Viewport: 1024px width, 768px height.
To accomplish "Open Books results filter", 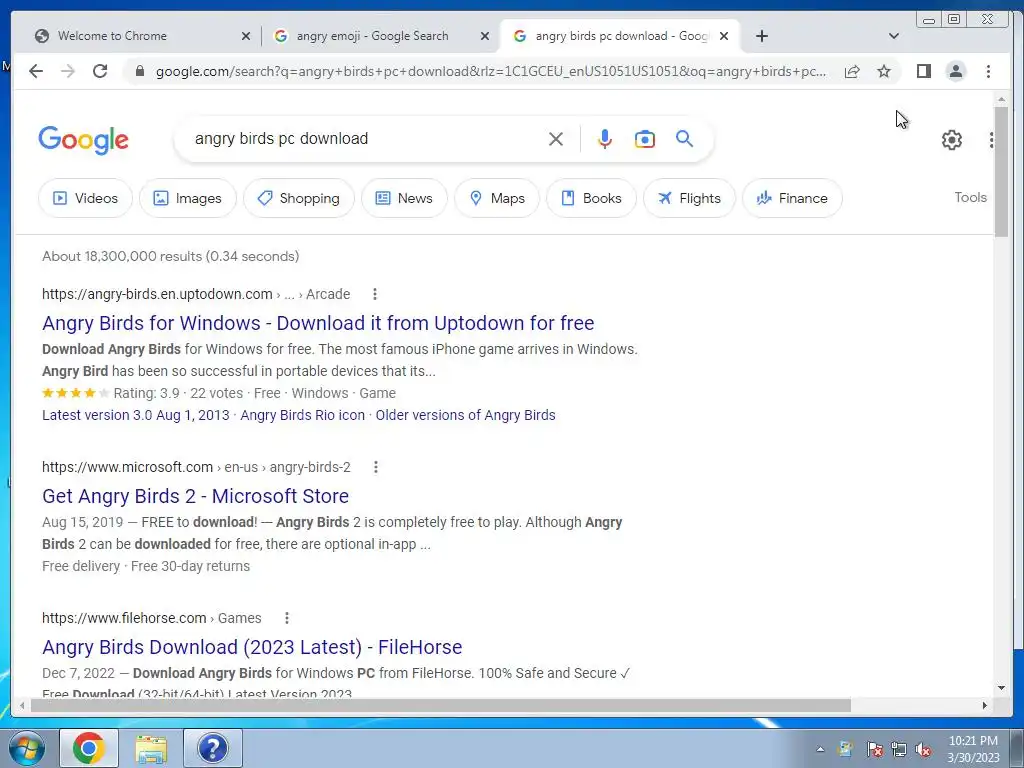I will pyautogui.click(x=592, y=198).
